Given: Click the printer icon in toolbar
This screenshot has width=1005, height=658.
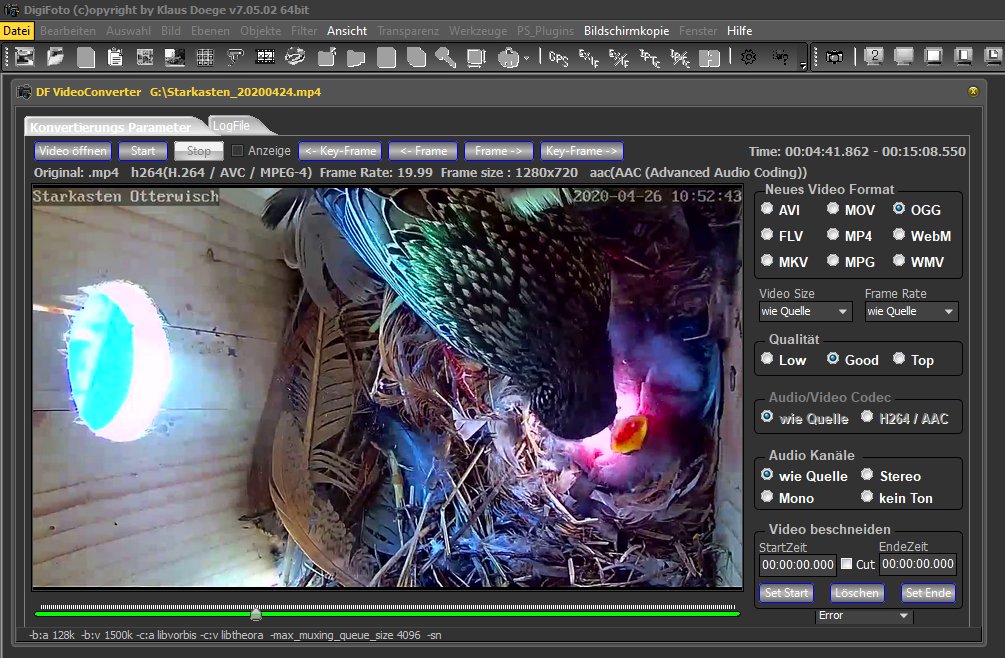Looking at the screenshot, I should (x=508, y=57).
